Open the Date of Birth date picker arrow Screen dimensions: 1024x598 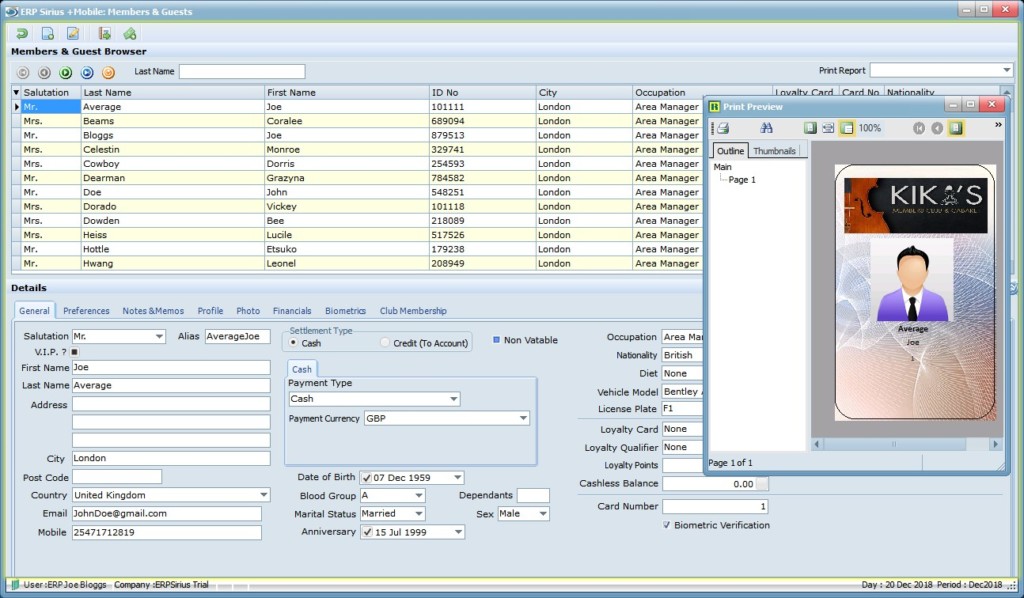tap(458, 478)
